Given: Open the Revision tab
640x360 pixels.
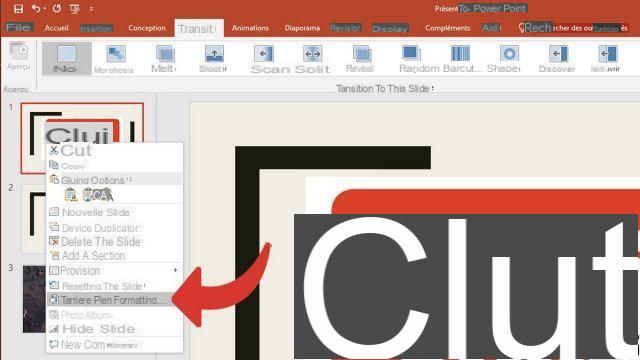Looking at the screenshot, I should click(346, 28).
